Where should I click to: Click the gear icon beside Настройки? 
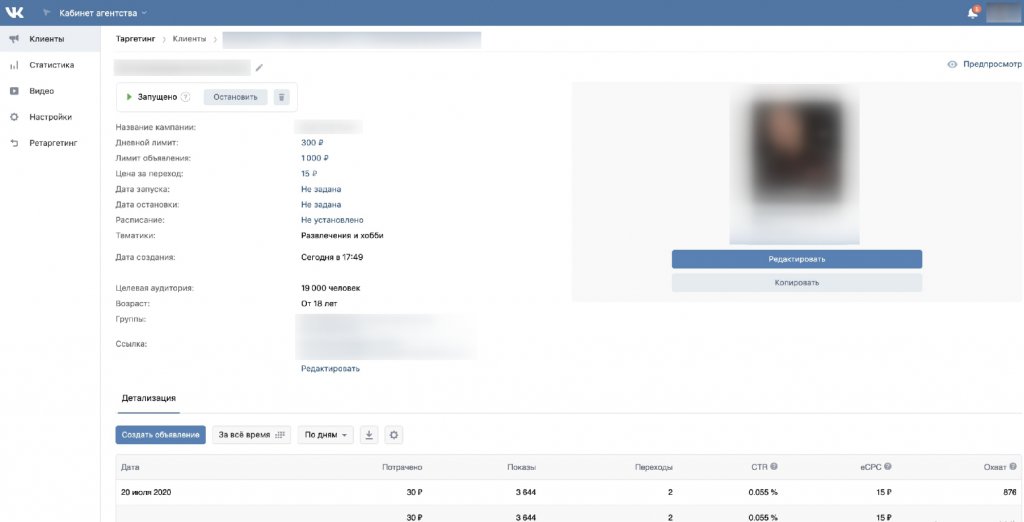click(x=14, y=117)
